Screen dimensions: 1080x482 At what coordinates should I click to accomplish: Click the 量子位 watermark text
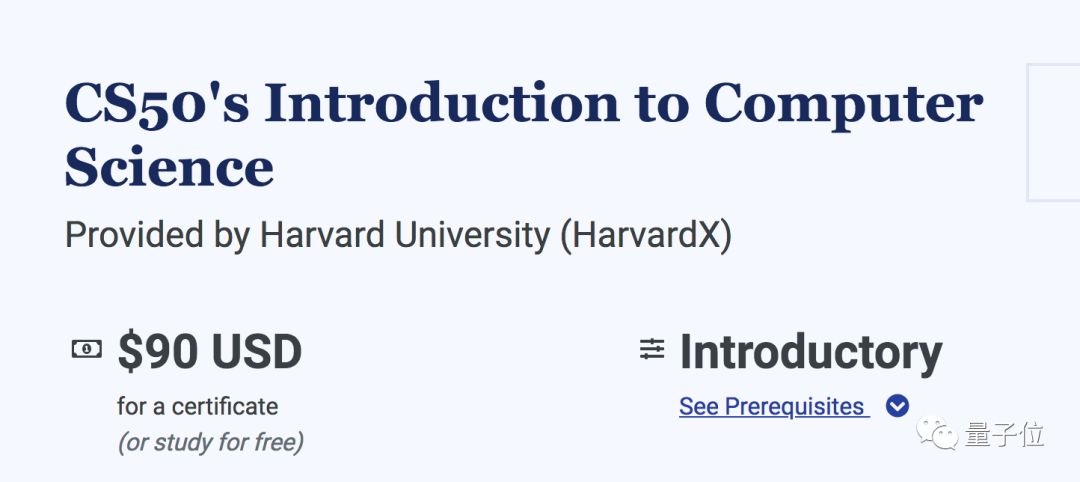coord(1005,434)
